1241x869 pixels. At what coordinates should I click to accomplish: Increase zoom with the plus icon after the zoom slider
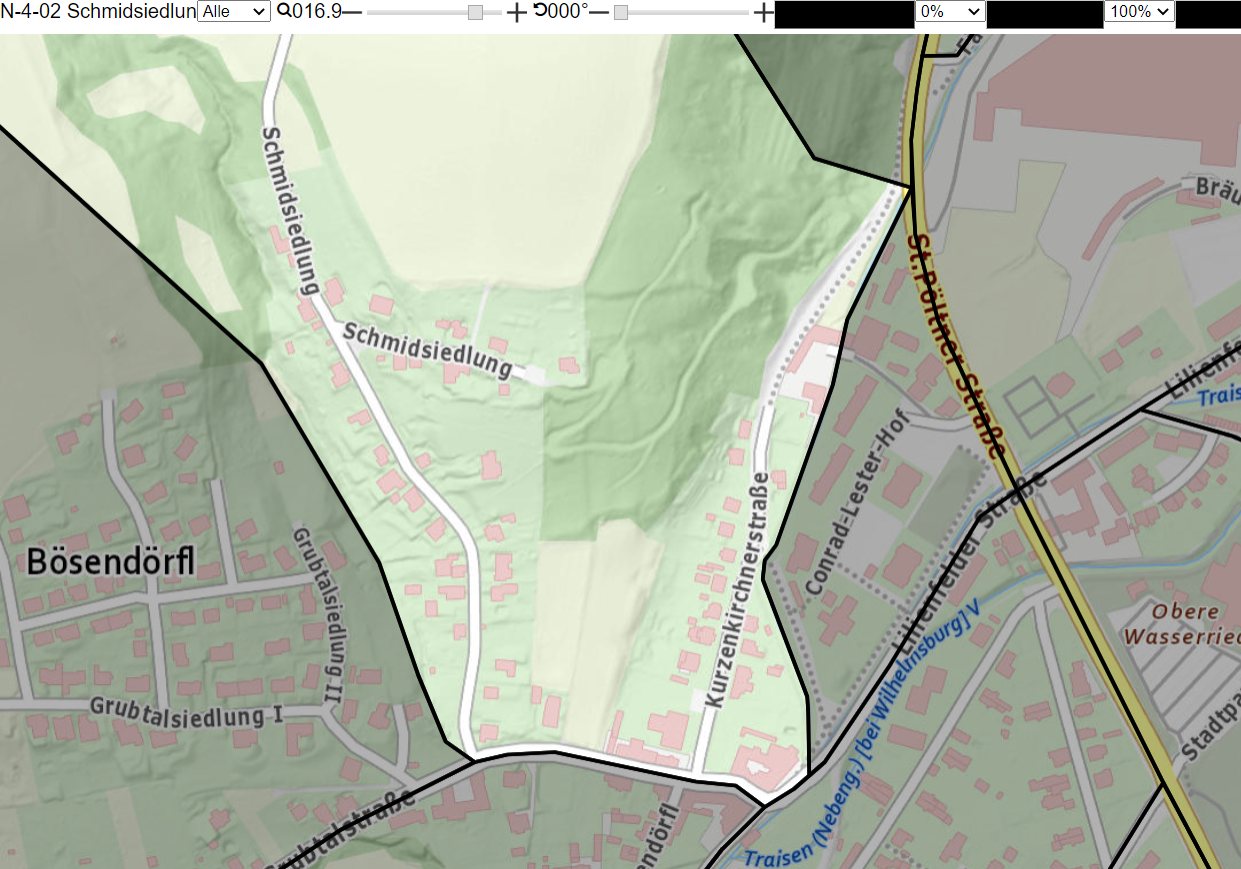tap(516, 12)
